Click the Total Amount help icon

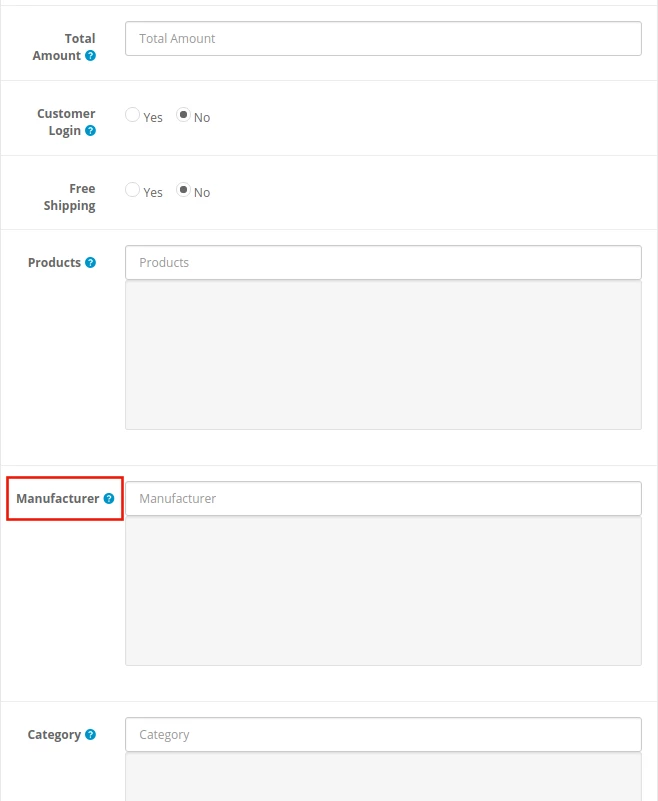click(x=91, y=56)
